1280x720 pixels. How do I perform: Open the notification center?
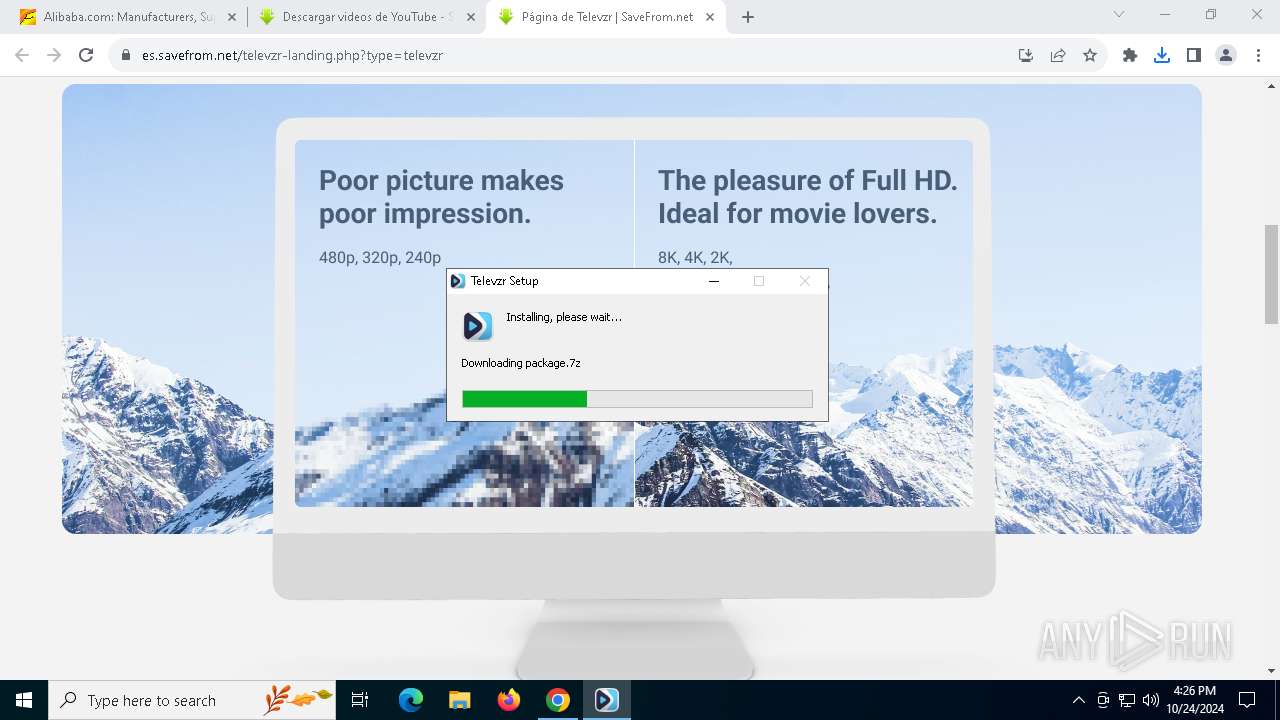click(1247, 700)
